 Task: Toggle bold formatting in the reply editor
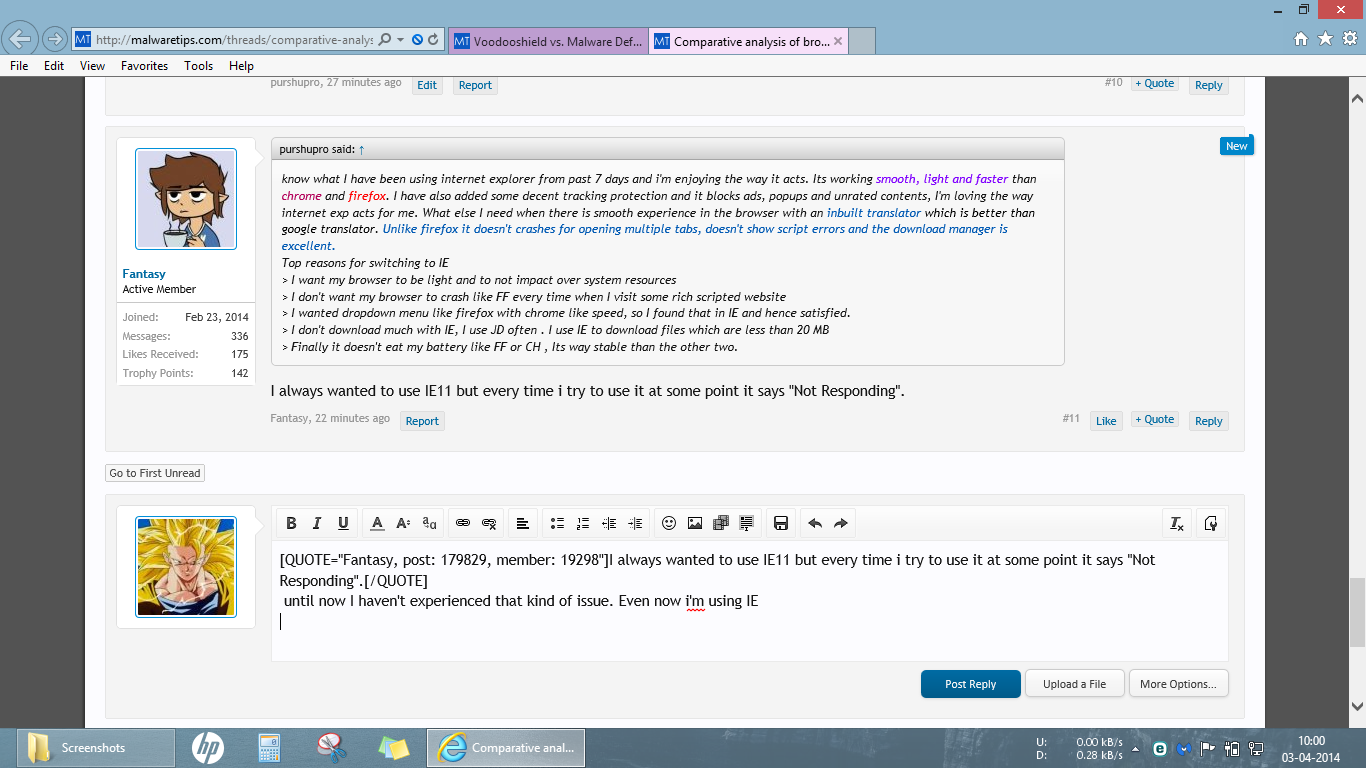(291, 523)
